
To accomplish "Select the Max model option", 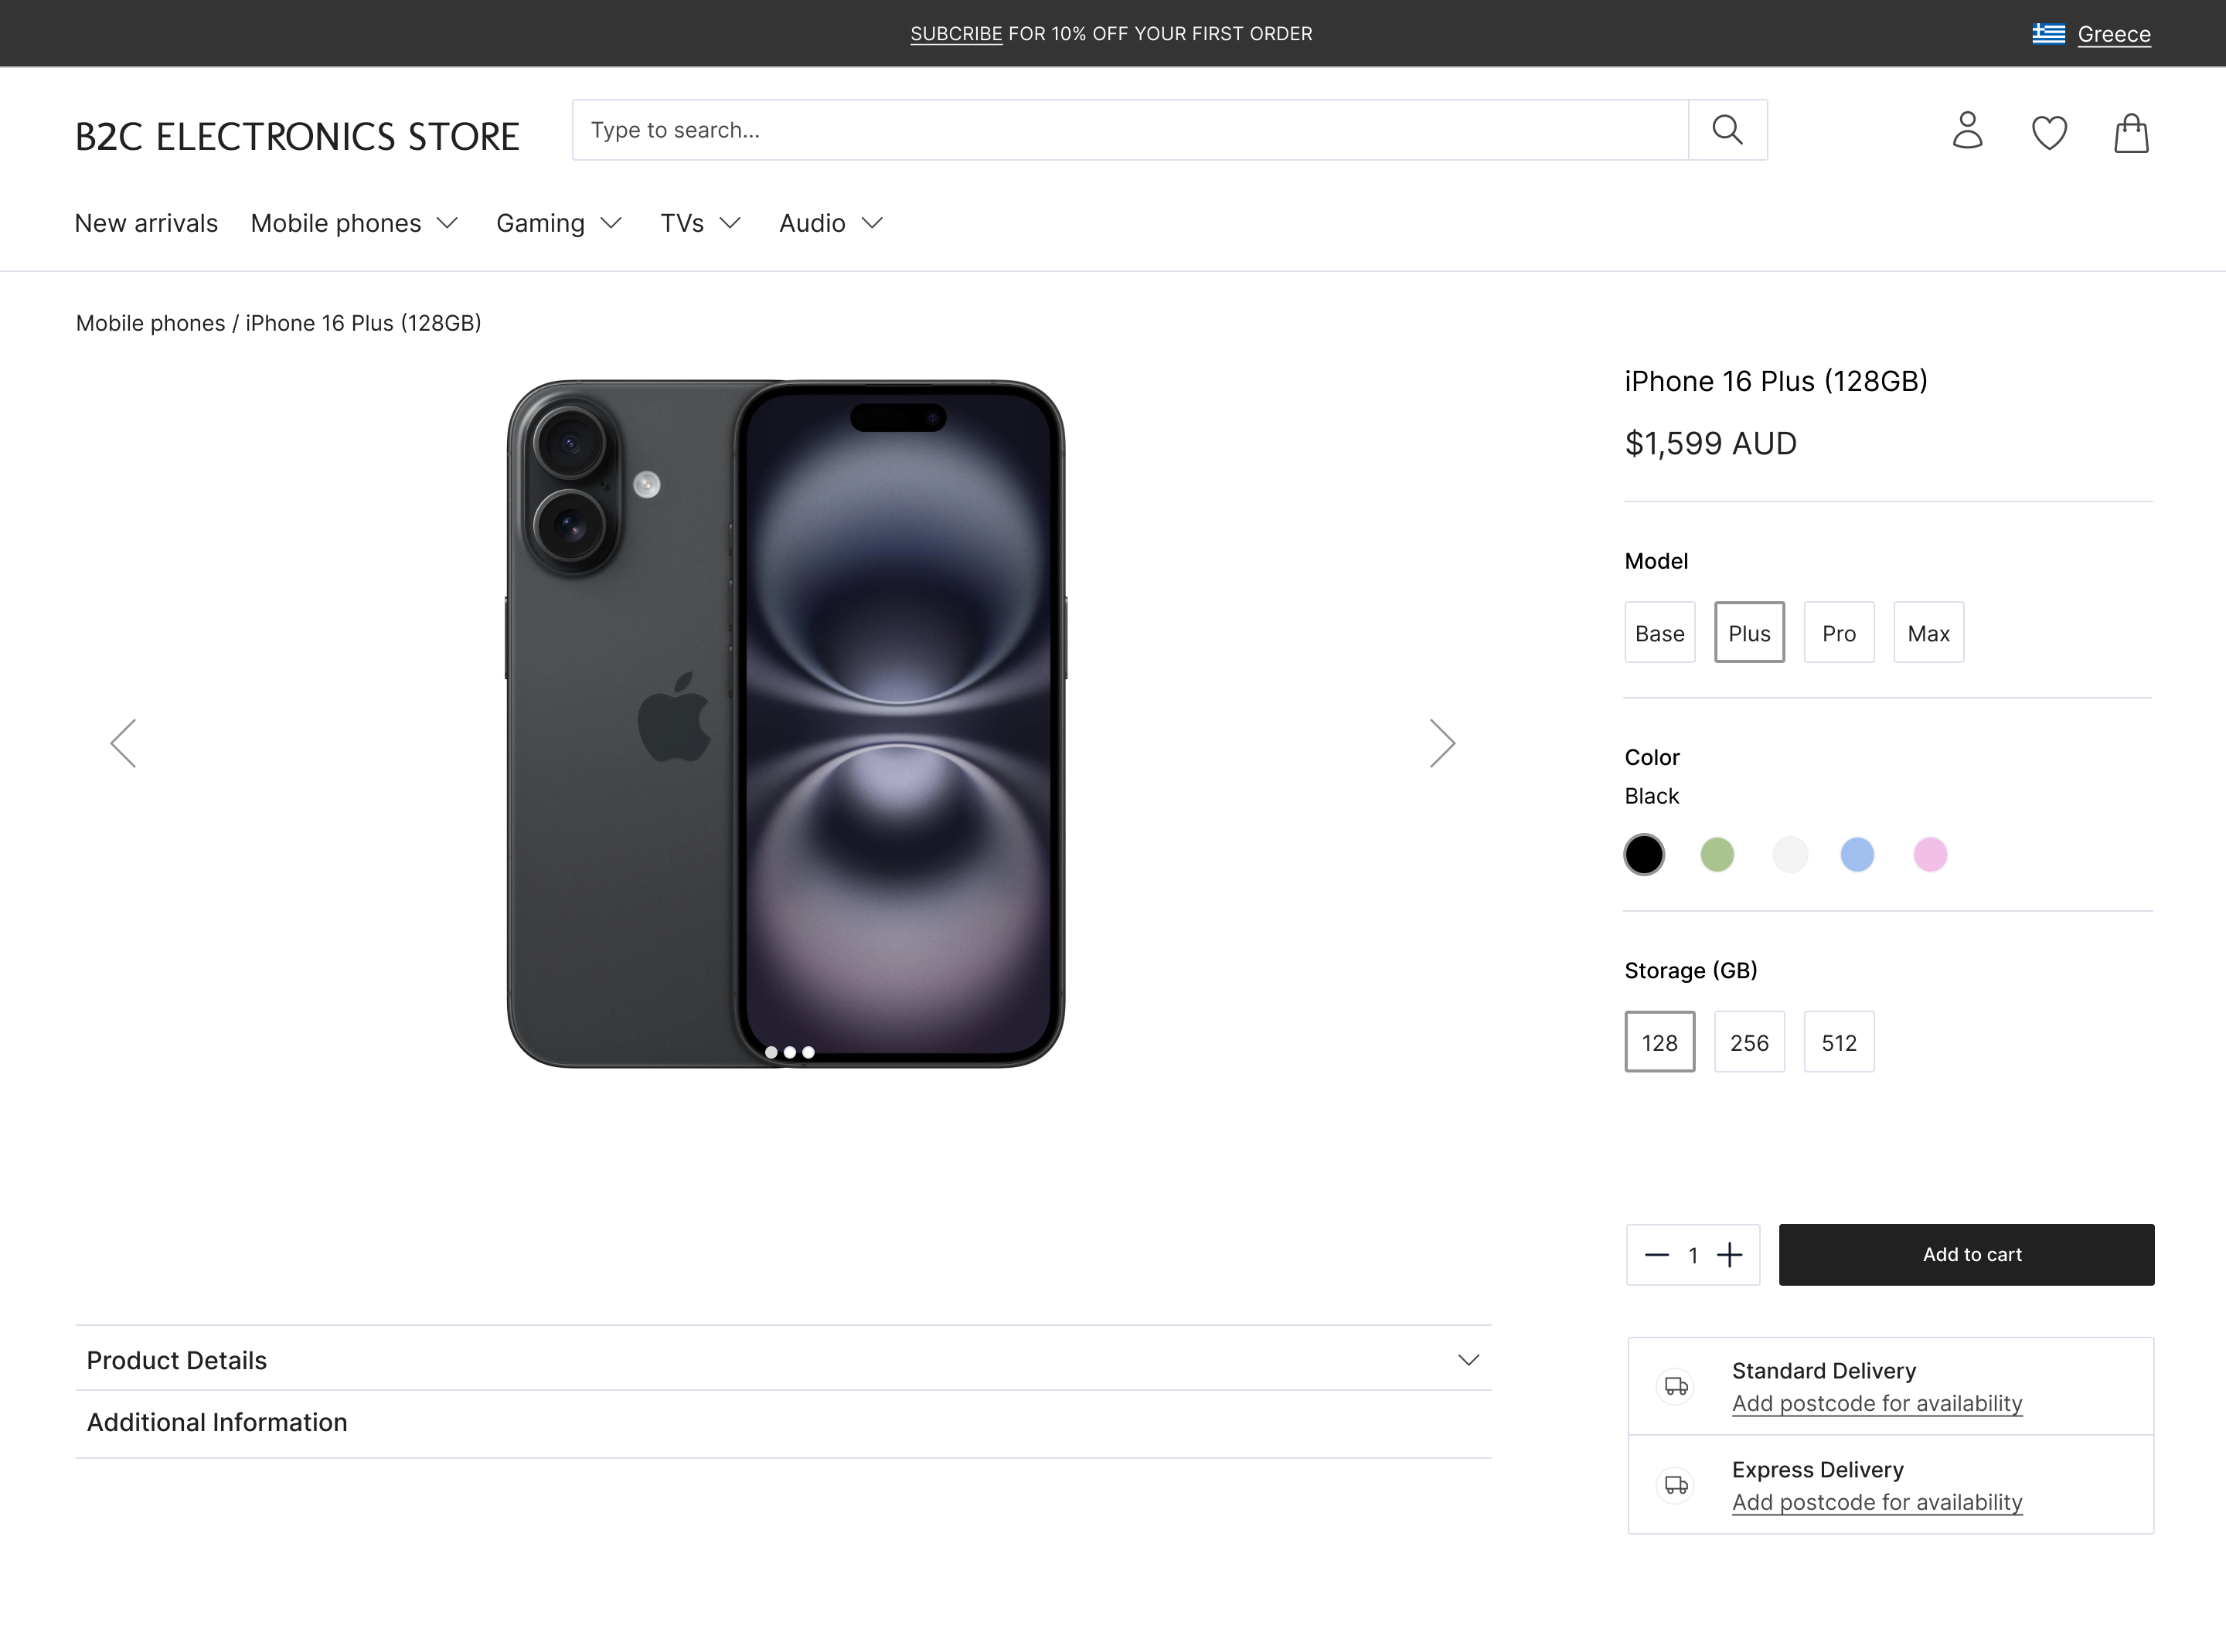I will [1928, 633].
